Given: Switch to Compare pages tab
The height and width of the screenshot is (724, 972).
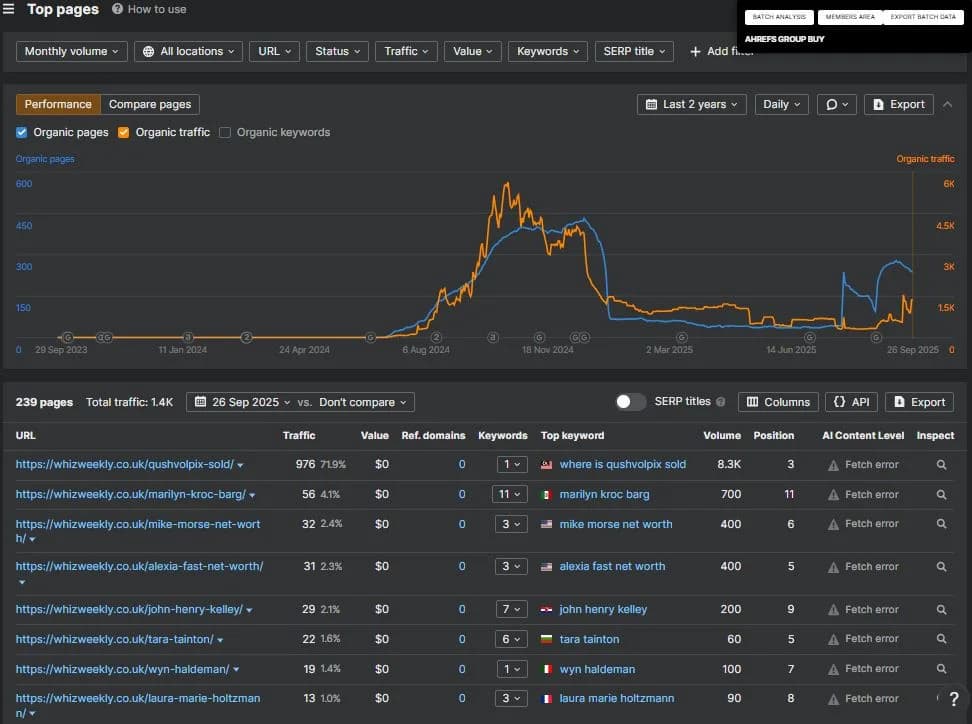Looking at the screenshot, I should tap(150, 104).
